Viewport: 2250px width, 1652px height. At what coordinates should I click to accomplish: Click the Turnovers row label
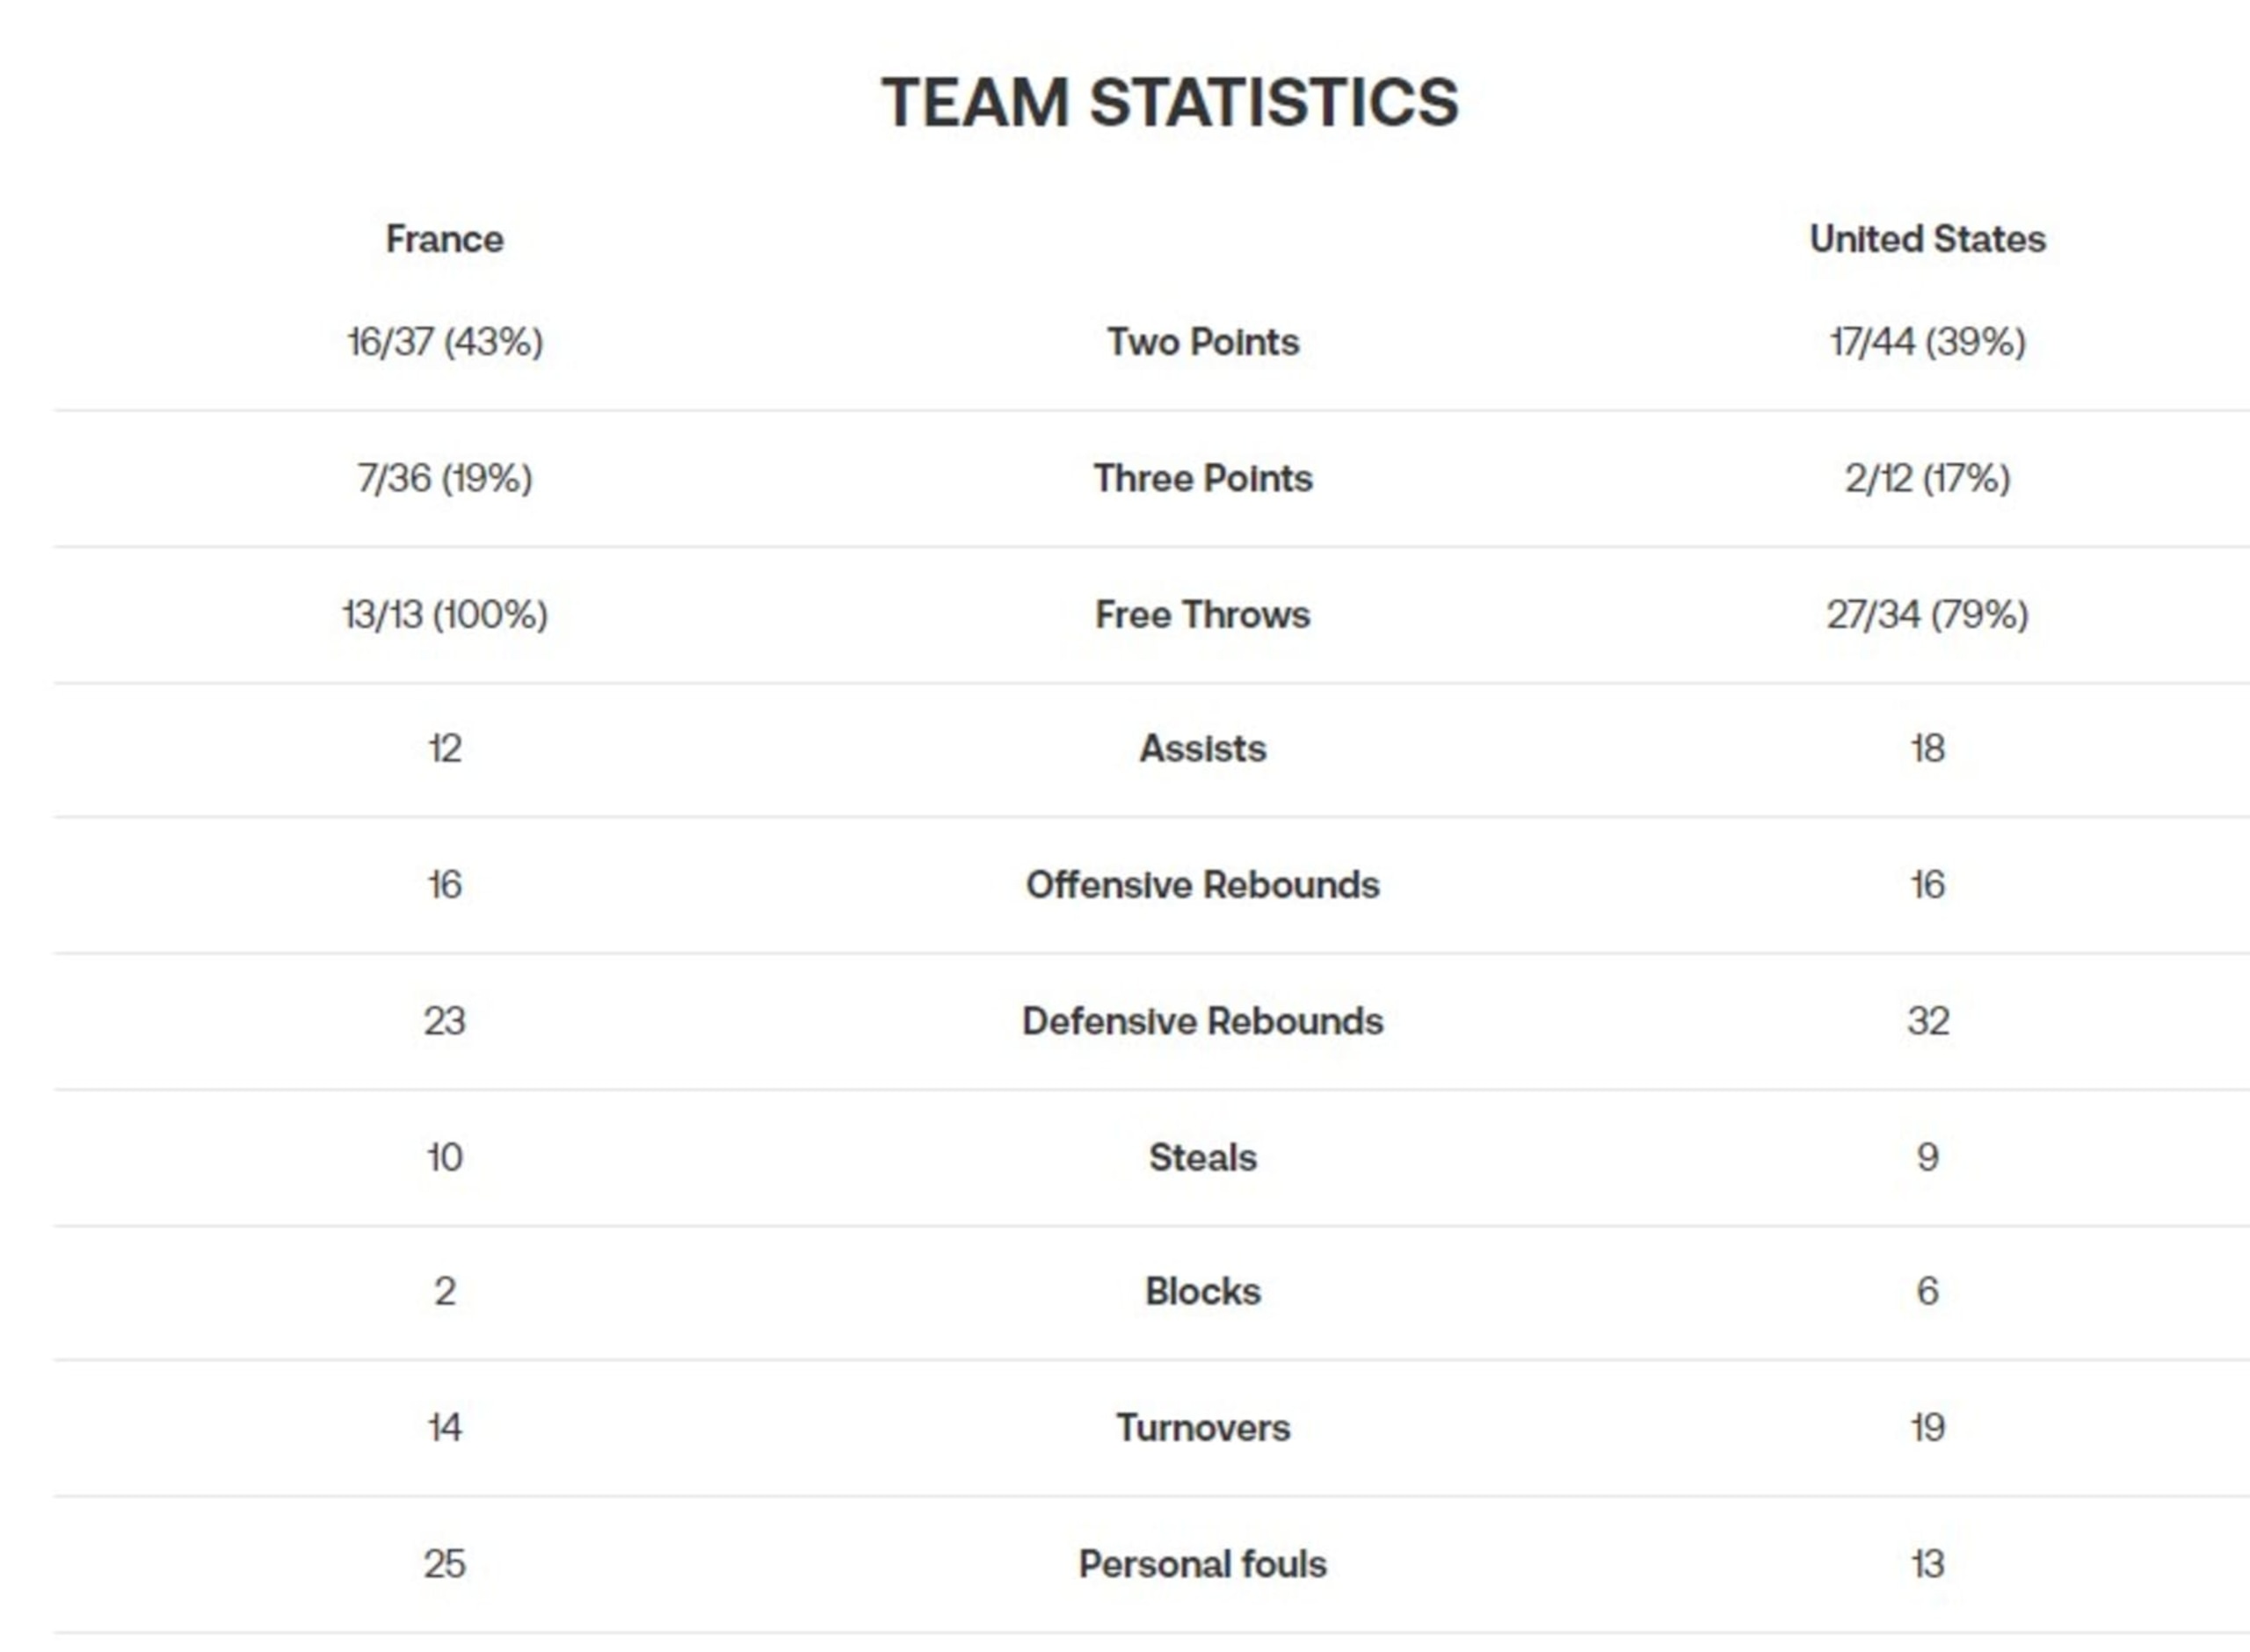(1202, 1427)
